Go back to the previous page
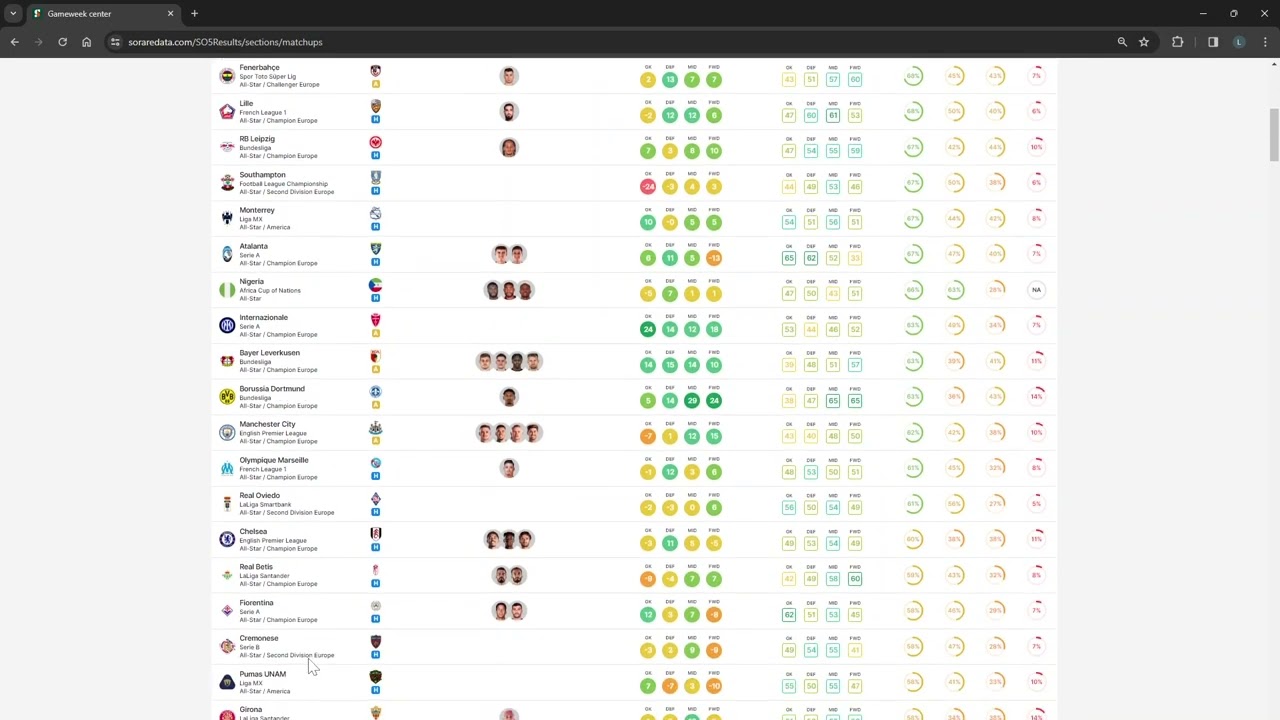1280x720 pixels. coord(14,42)
